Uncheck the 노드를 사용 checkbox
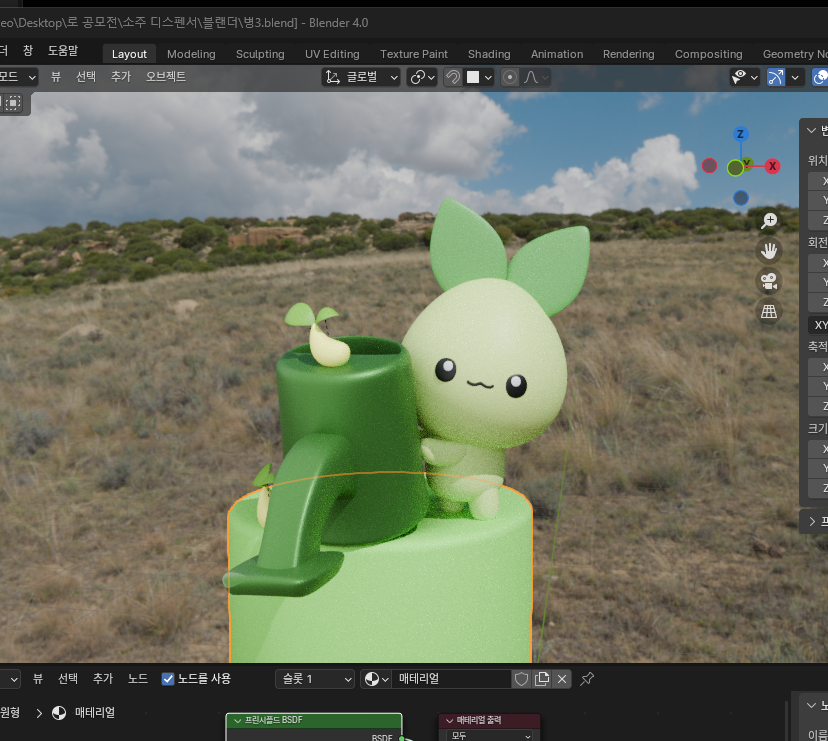 [x=168, y=679]
